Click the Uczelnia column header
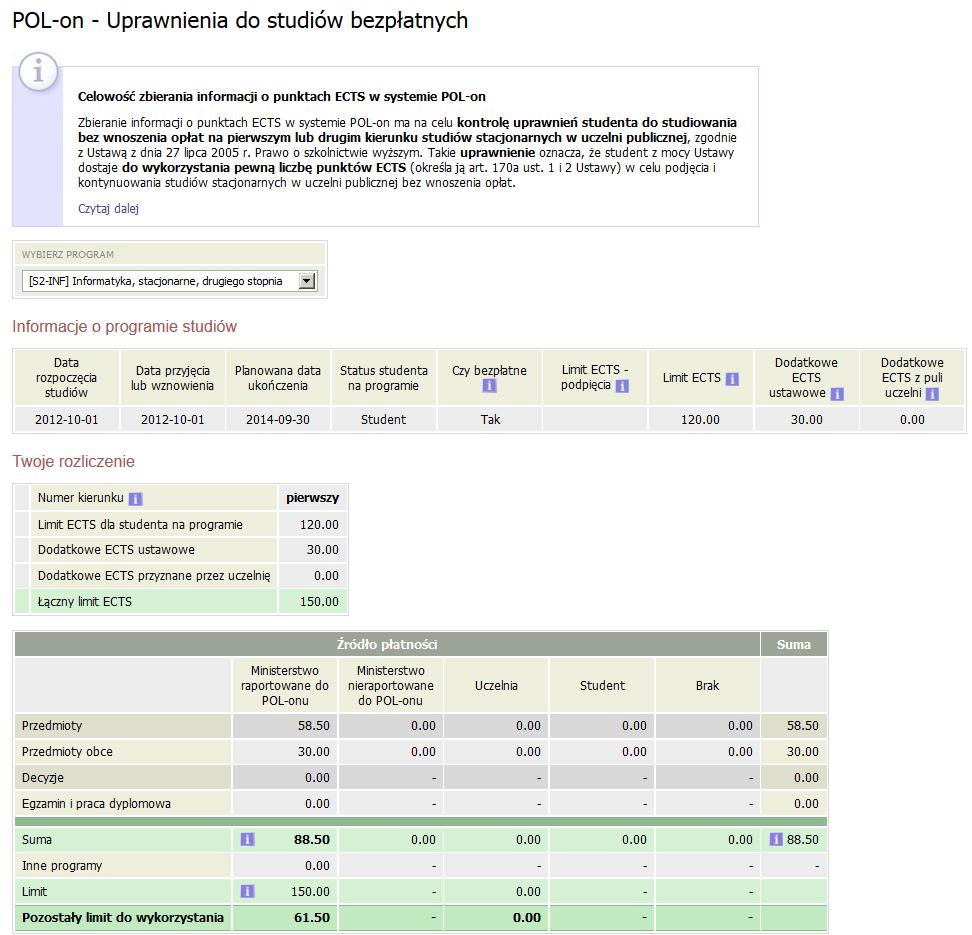The height and width of the screenshot is (935, 972). click(x=496, y=686)
